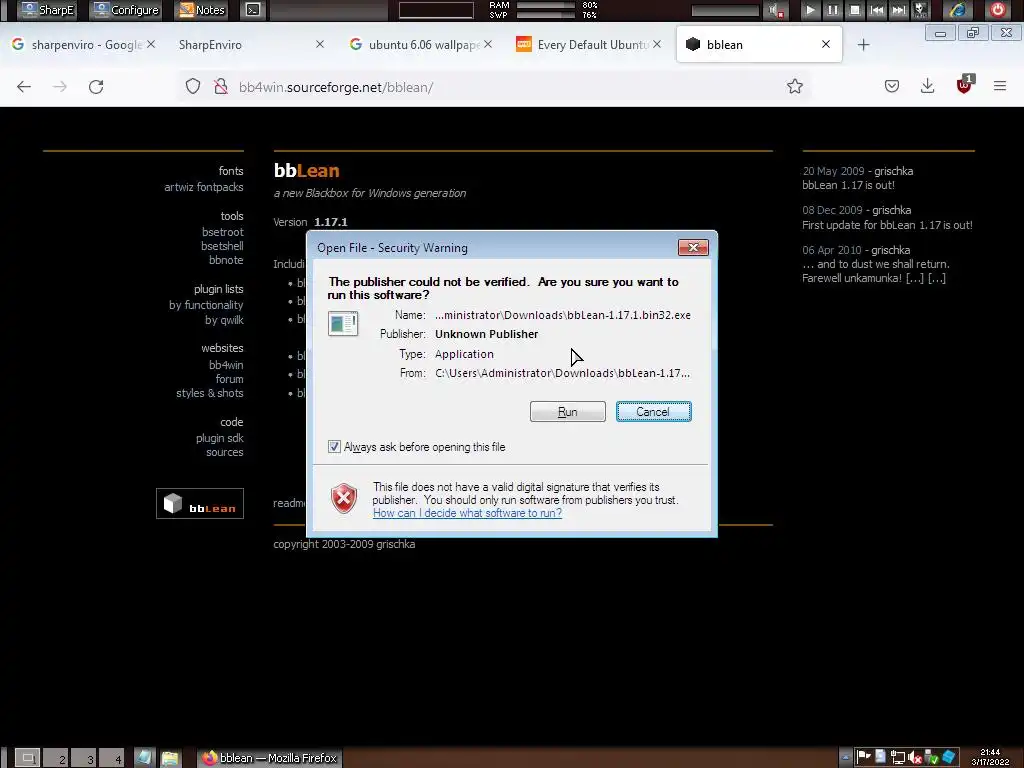Open the bsetshell link
Viewport: 1024px width, 768px height.
pyautogui.click(x=222, y=246)
